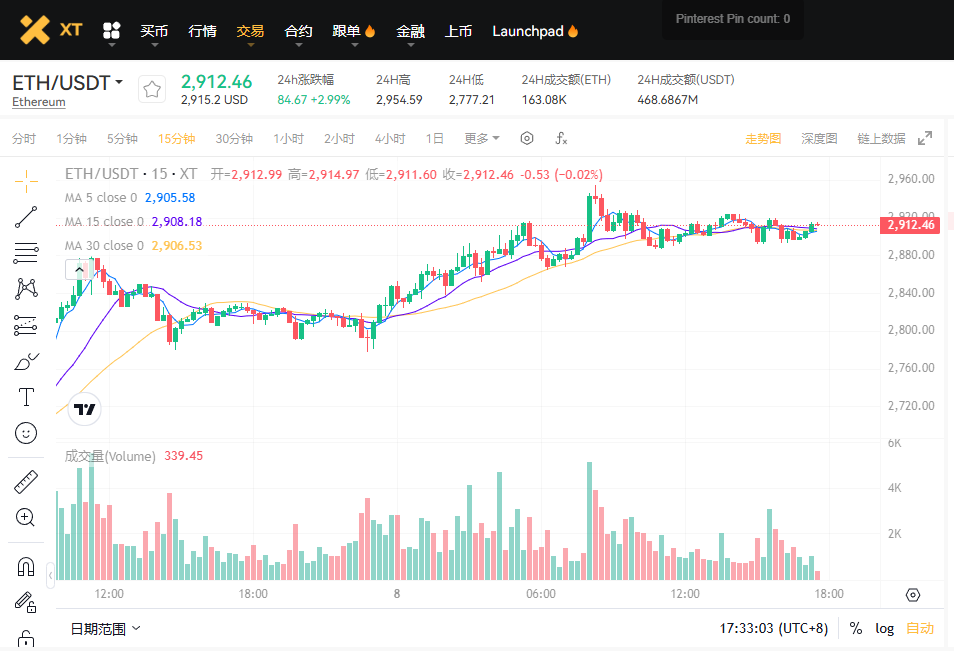
Task: Select the horizontal lines Fibonacci tool
Action: click(x=26, y=253)
